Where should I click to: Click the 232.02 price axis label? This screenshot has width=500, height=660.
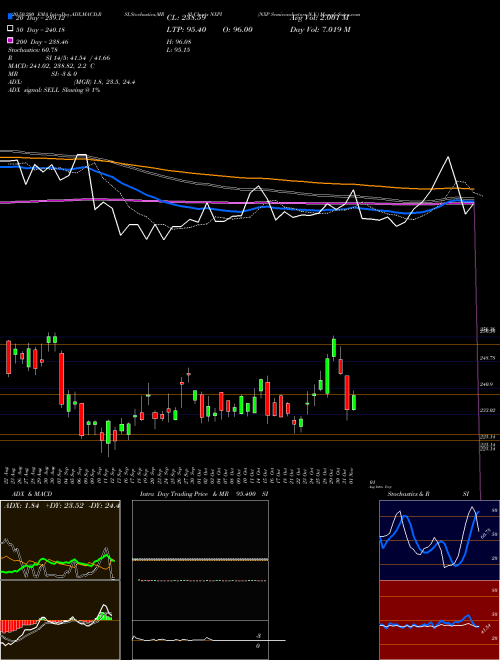click(487, 410)
